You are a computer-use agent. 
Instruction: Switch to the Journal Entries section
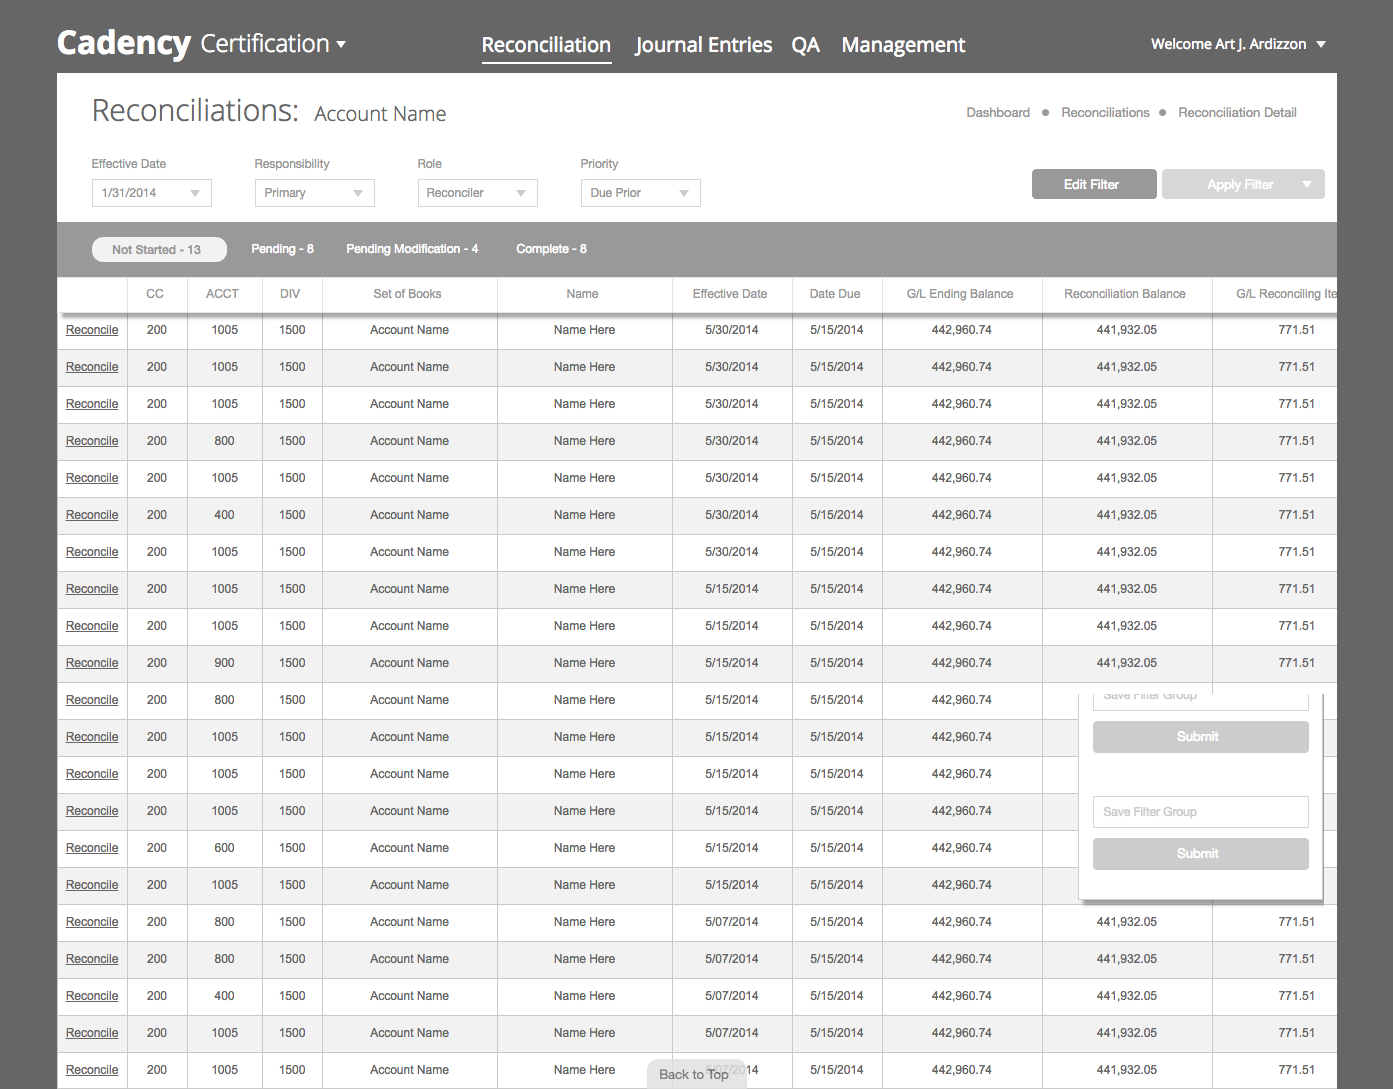[703, 45]
